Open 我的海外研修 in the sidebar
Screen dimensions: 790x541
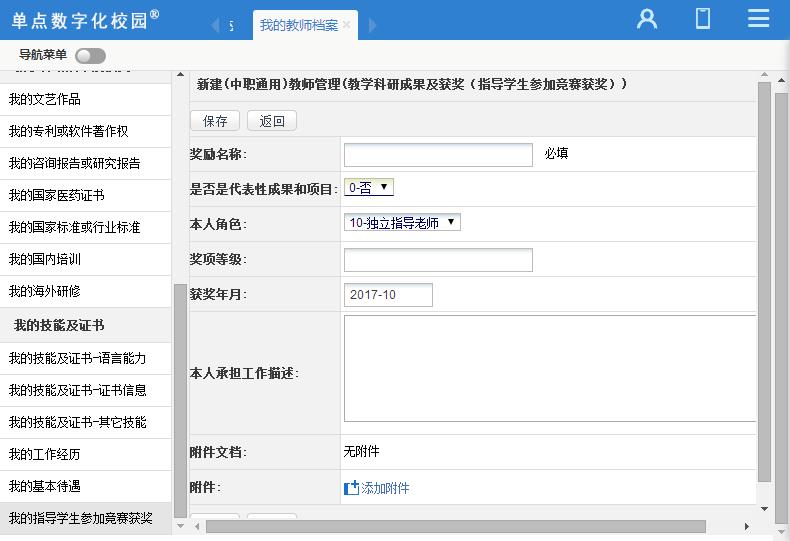[44, 291]
